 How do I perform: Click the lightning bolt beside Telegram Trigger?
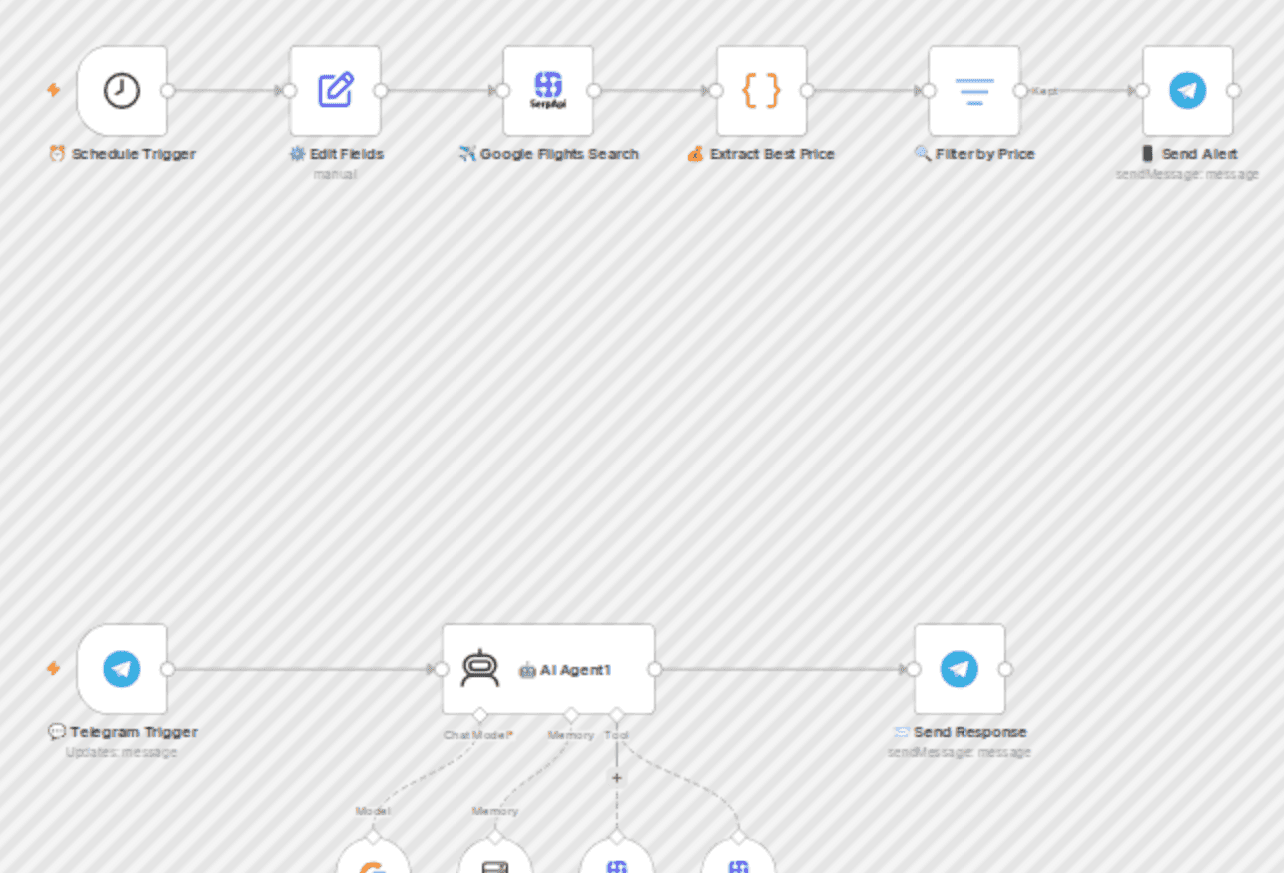(x=54, y=668)
